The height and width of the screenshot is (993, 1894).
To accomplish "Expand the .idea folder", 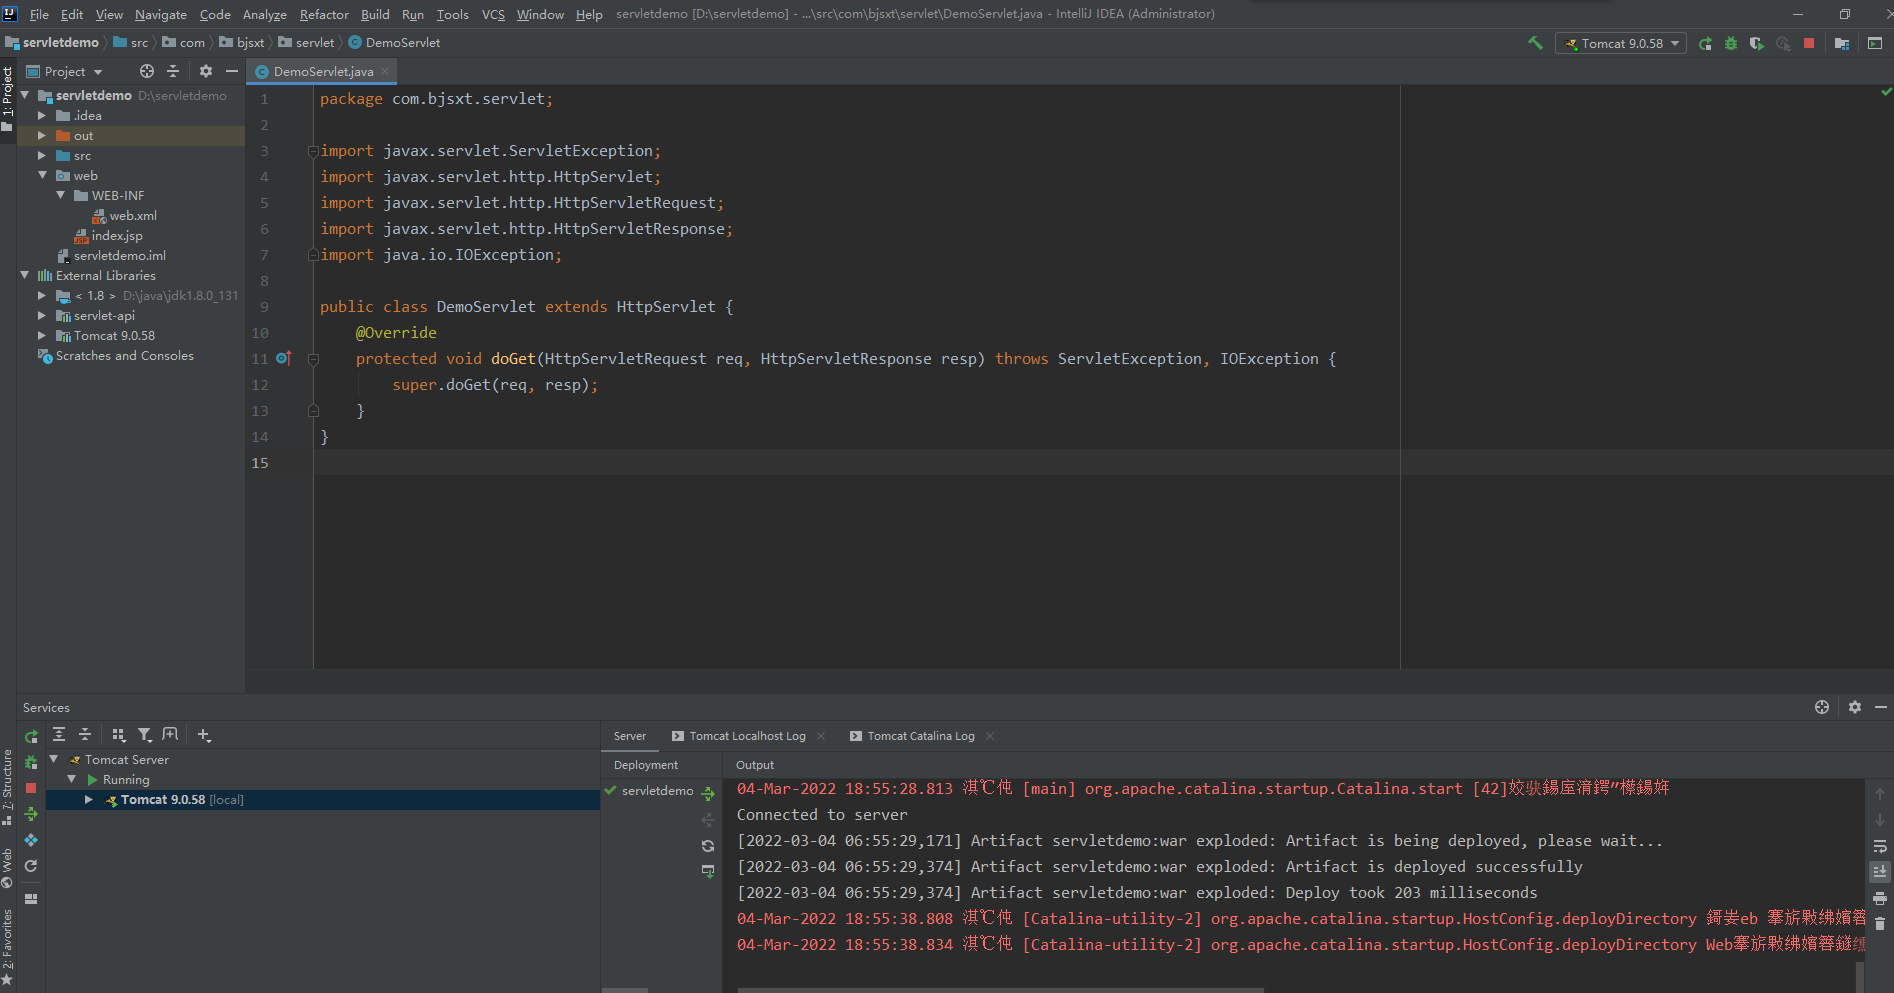I will click(x=42, y=115).
